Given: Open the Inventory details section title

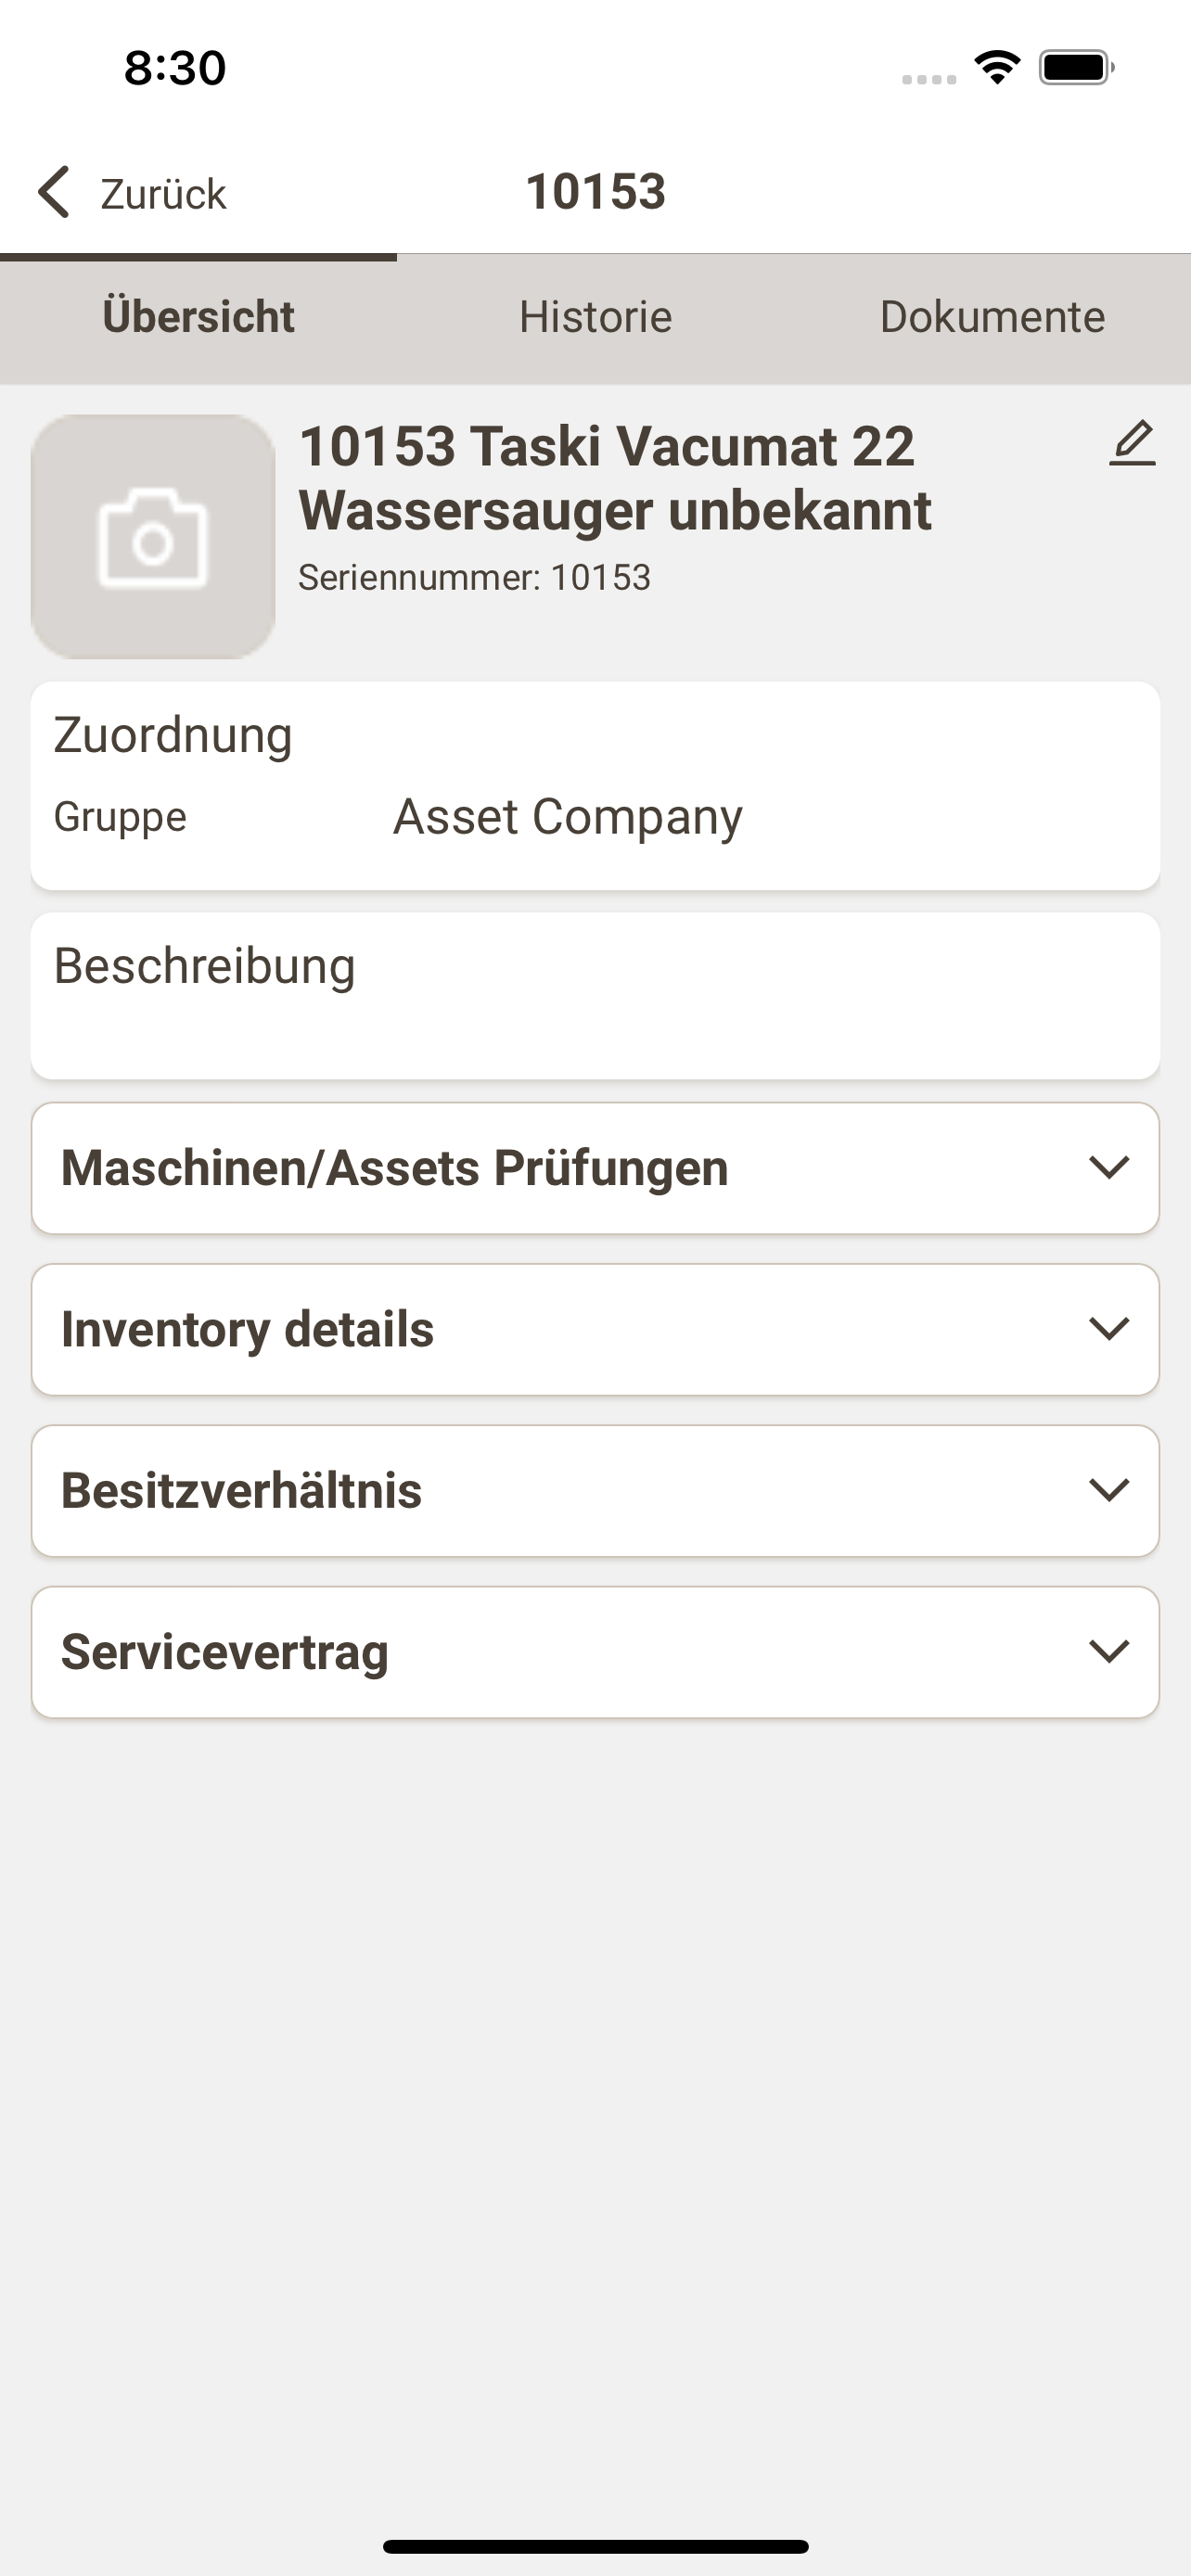Looking at the screenshot, I should pos(247,1329).
